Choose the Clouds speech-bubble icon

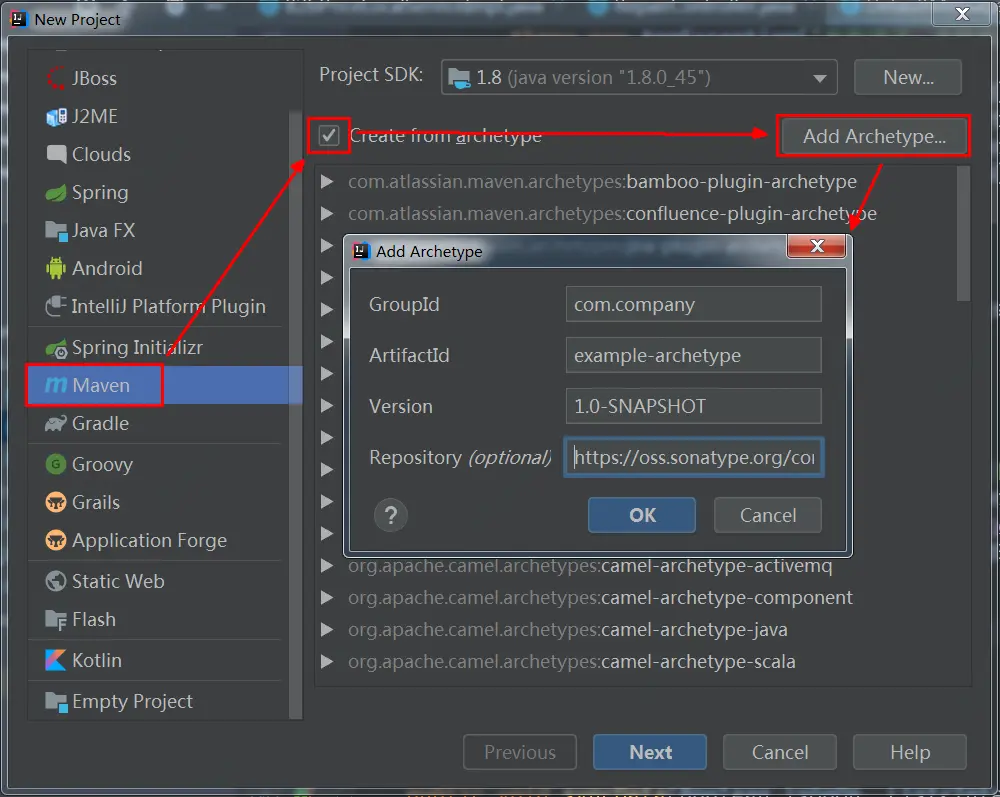(55, 154)
